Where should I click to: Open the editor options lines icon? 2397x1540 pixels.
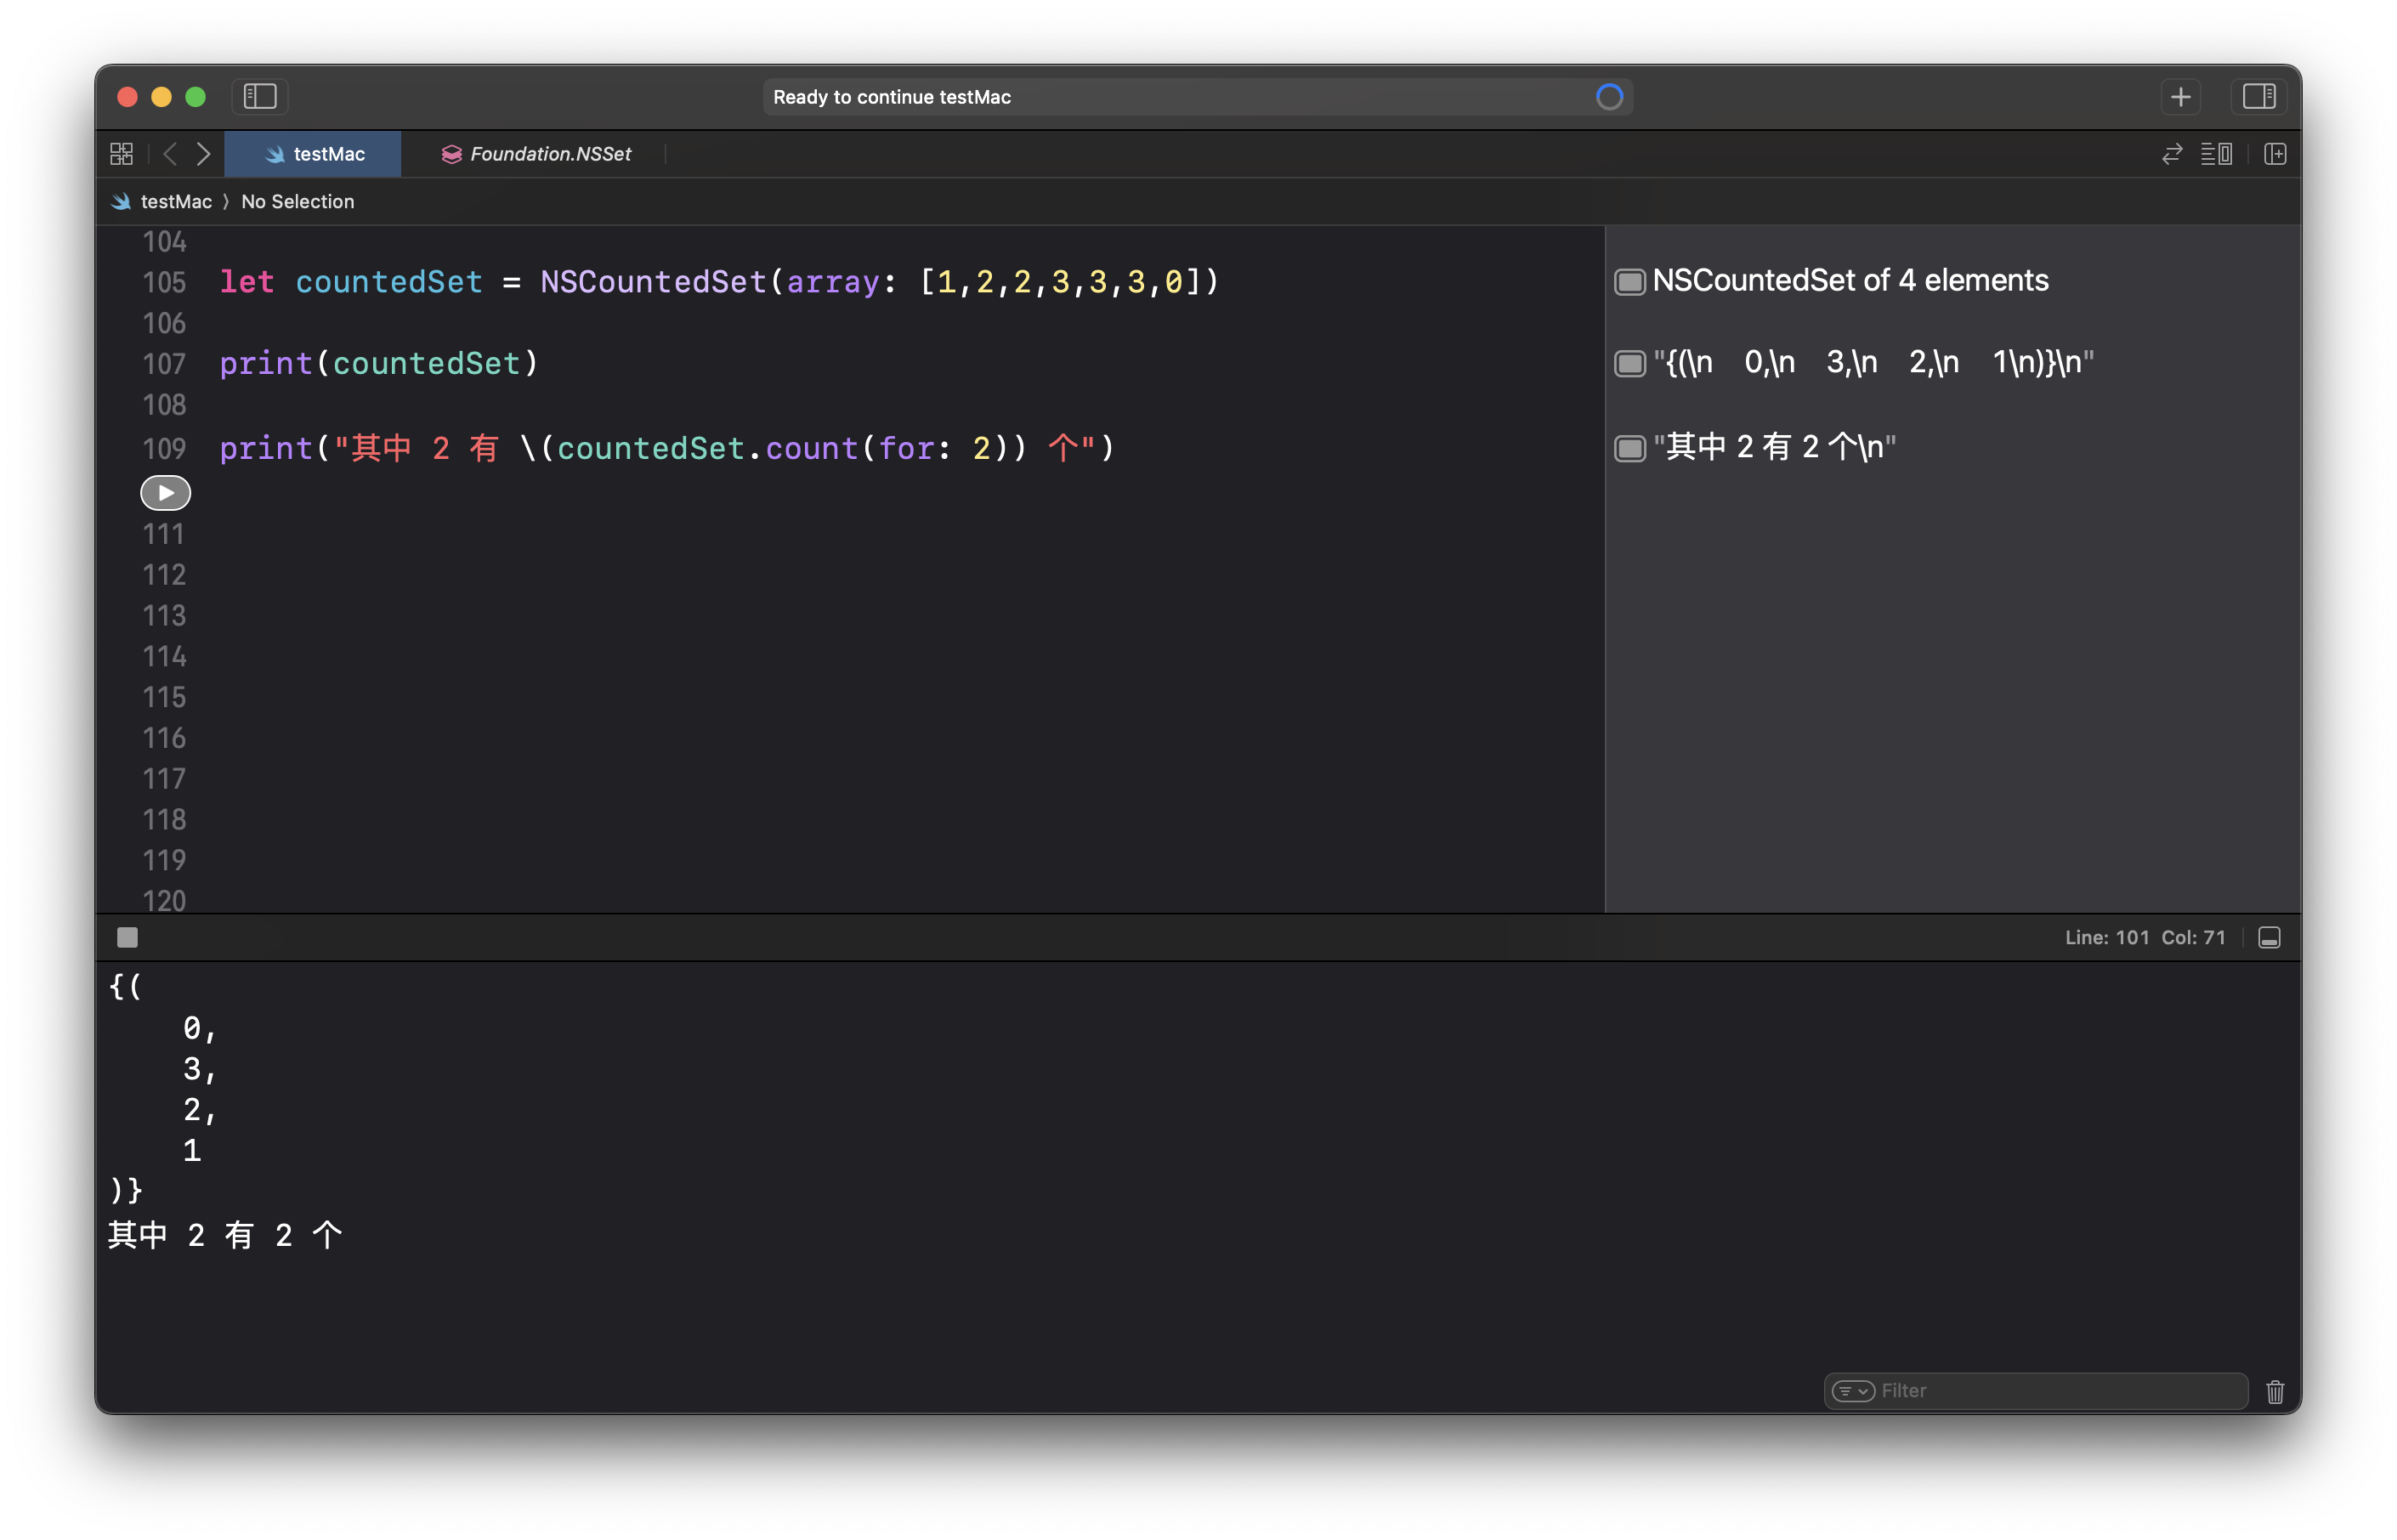click(x=2216, y=153)
